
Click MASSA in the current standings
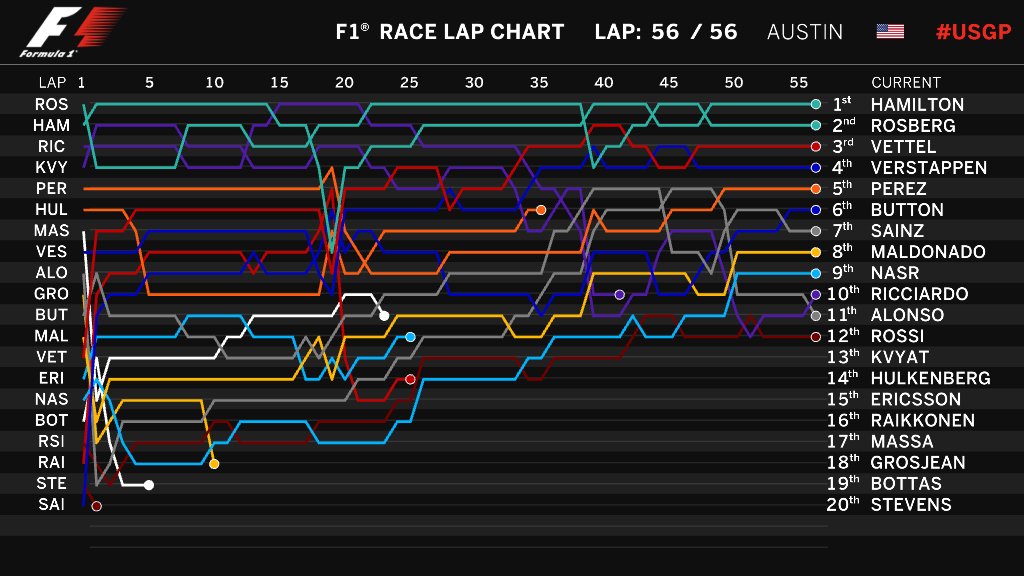(902, 441)
